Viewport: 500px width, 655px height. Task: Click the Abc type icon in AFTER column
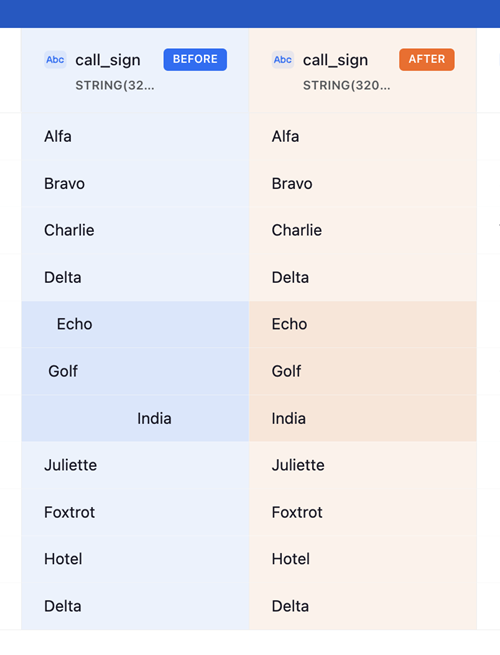283,60
